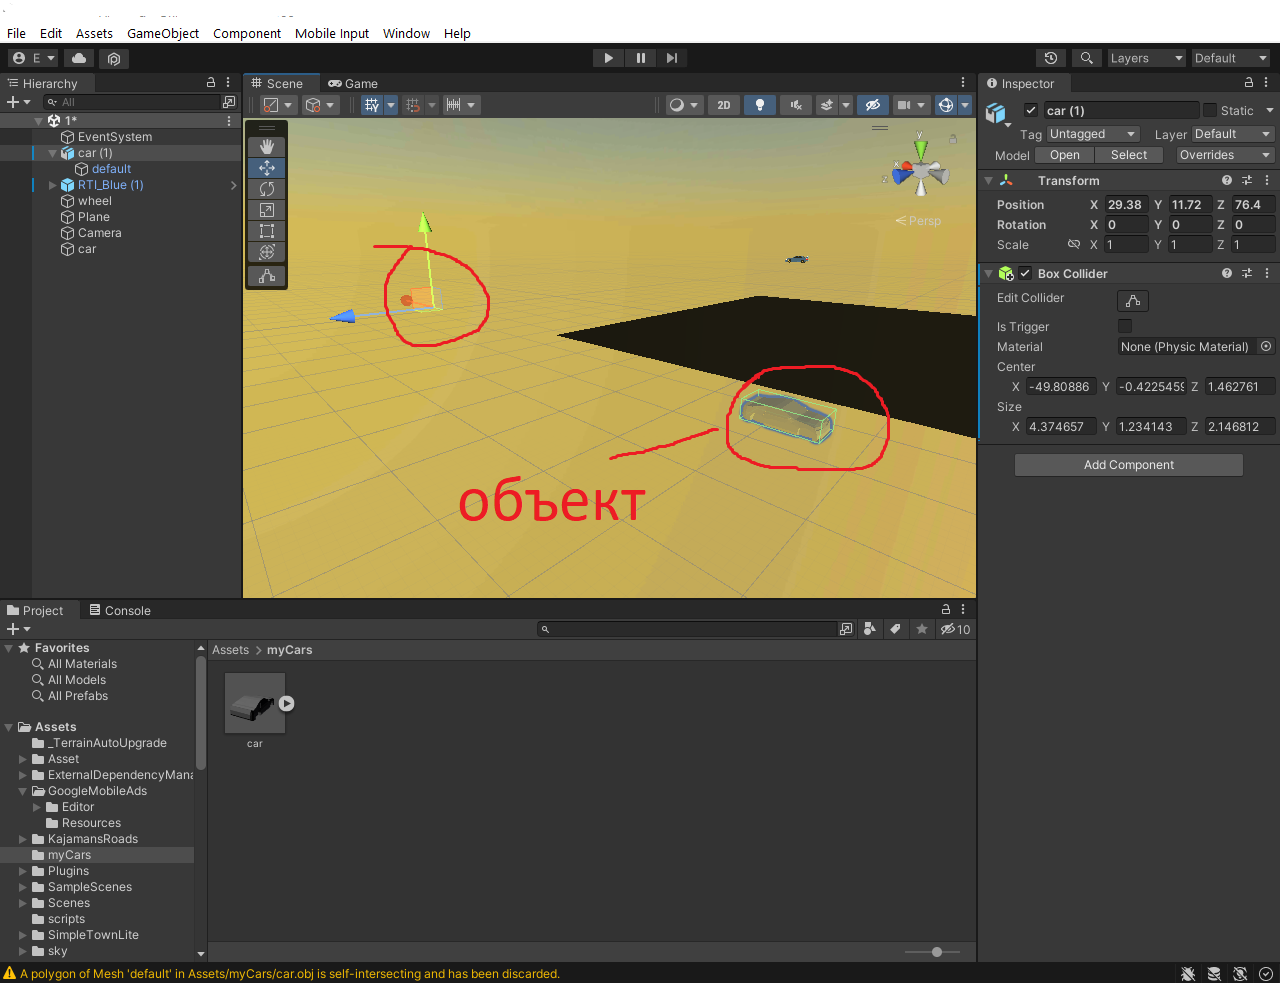Toggle 2D view mode in Scene
1280x983 pixels.
(724, 104)
